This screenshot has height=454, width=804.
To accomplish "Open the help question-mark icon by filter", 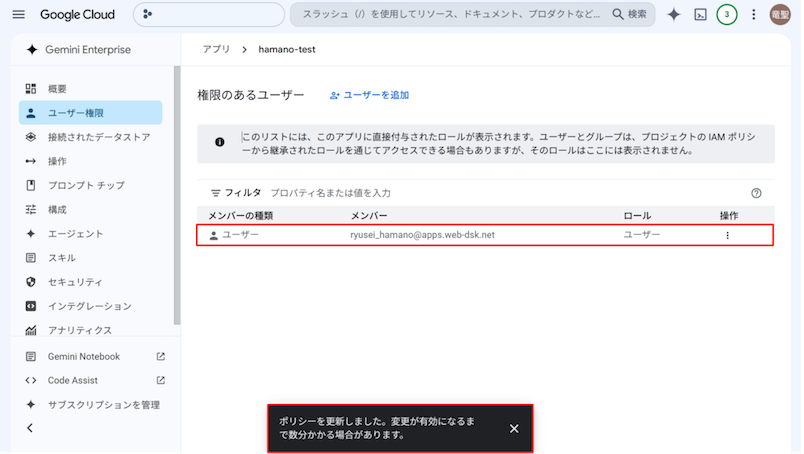I will tap(756, 193).
